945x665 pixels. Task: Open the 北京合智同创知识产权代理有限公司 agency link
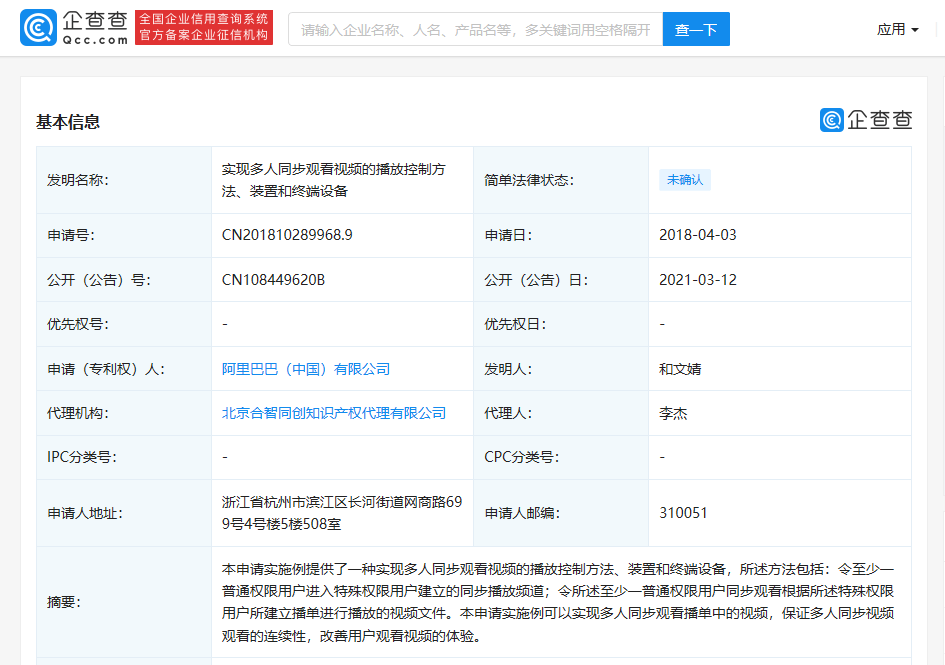click(334, 413)
